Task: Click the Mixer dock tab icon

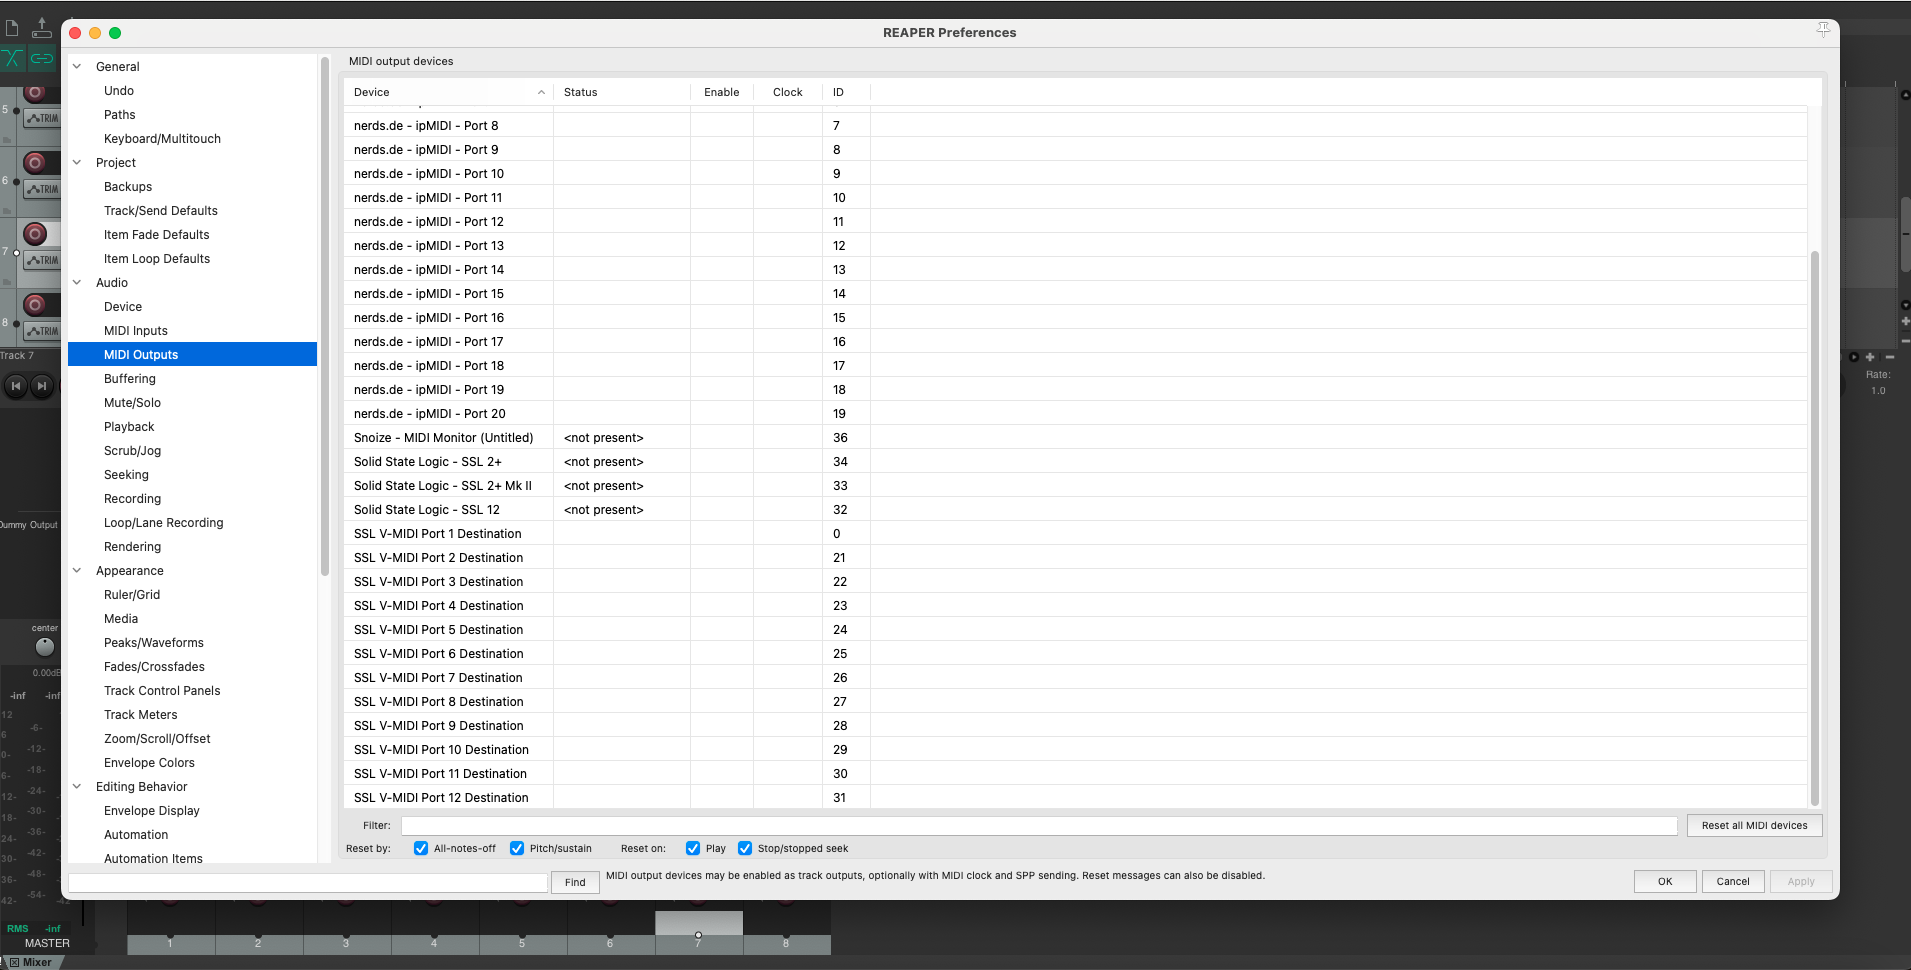Action: click(x=14, y=962)
